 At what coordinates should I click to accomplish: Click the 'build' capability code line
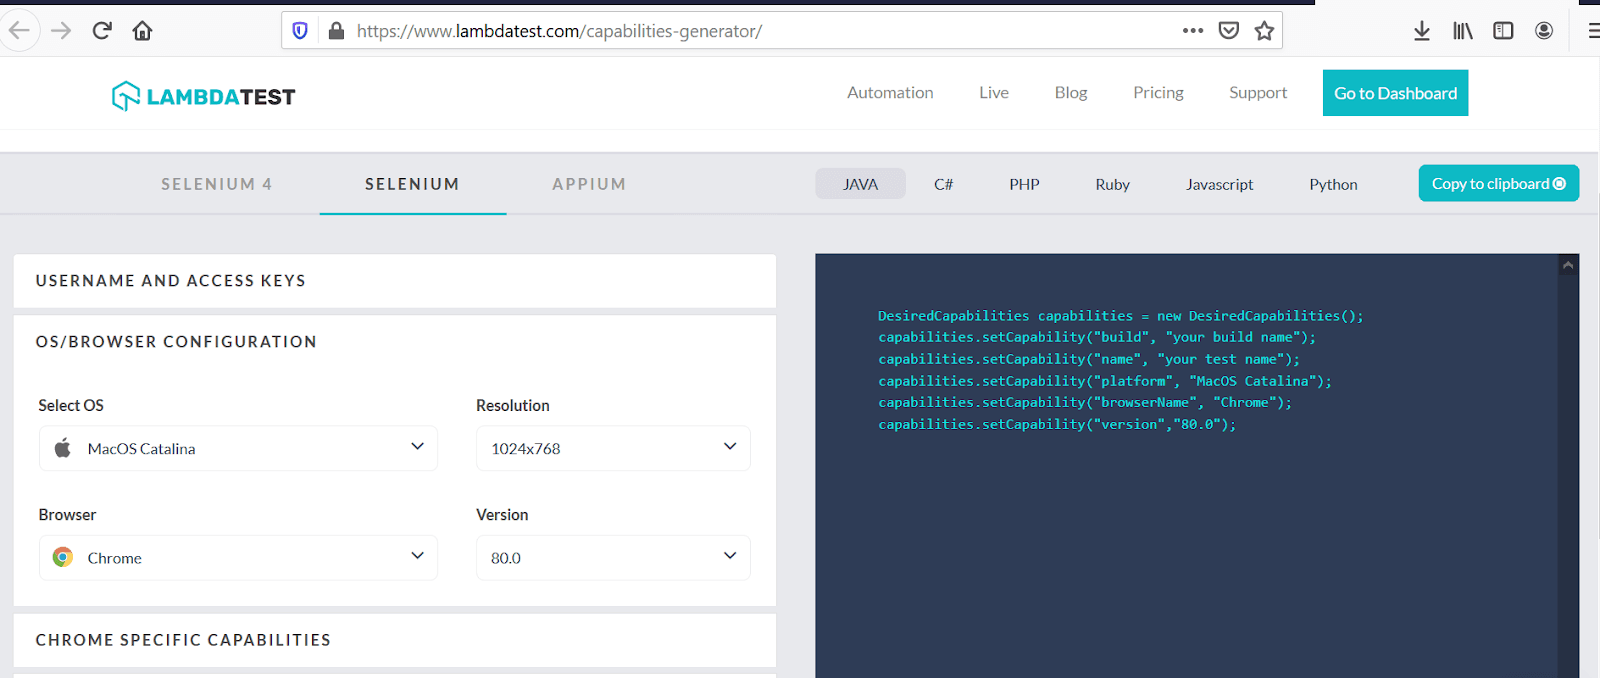tap(1097, 337)
